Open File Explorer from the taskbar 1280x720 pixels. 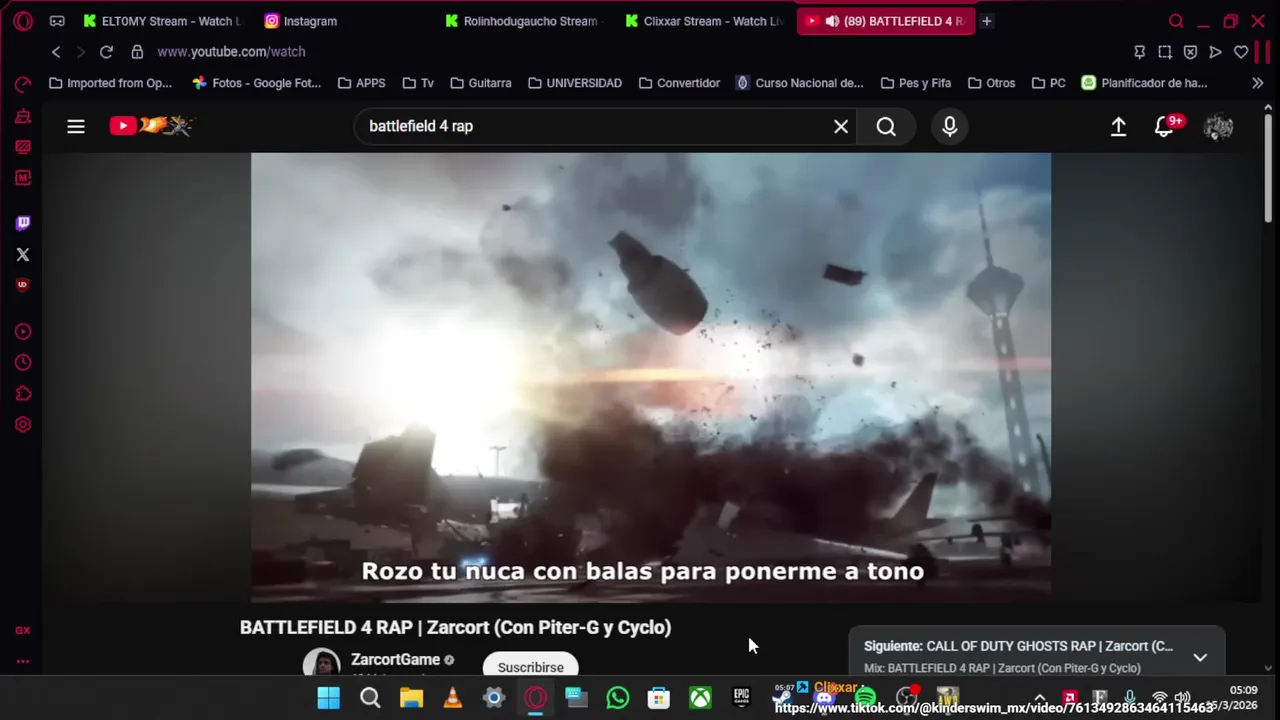tap(411, 698)
